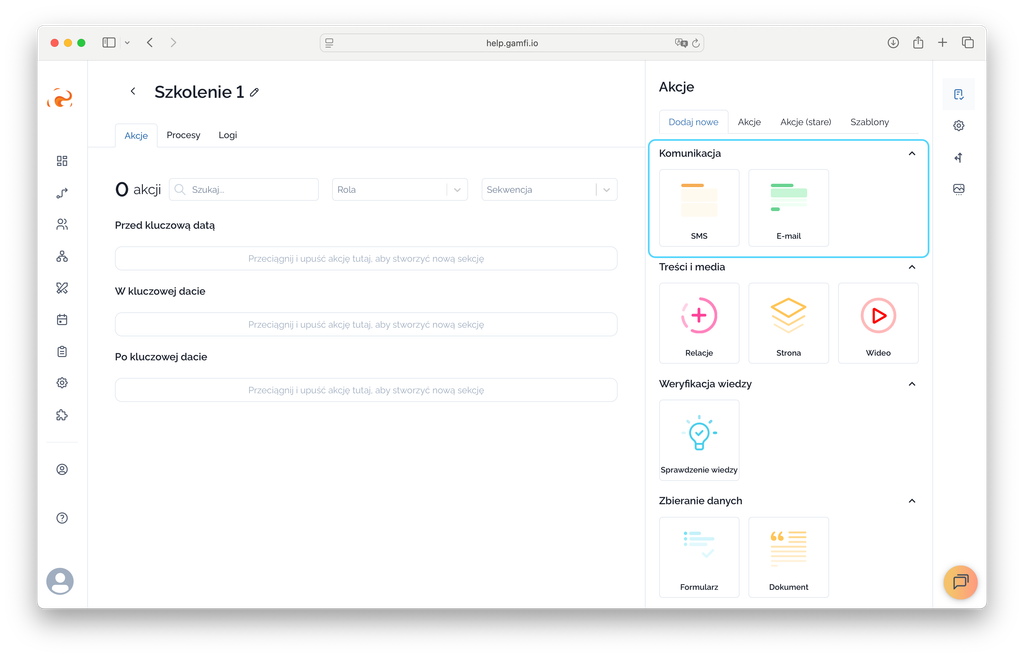Screen dimensions: 1024x658
Task: Click the pencil icon beside Szkolenie 1
Action: 255,92
